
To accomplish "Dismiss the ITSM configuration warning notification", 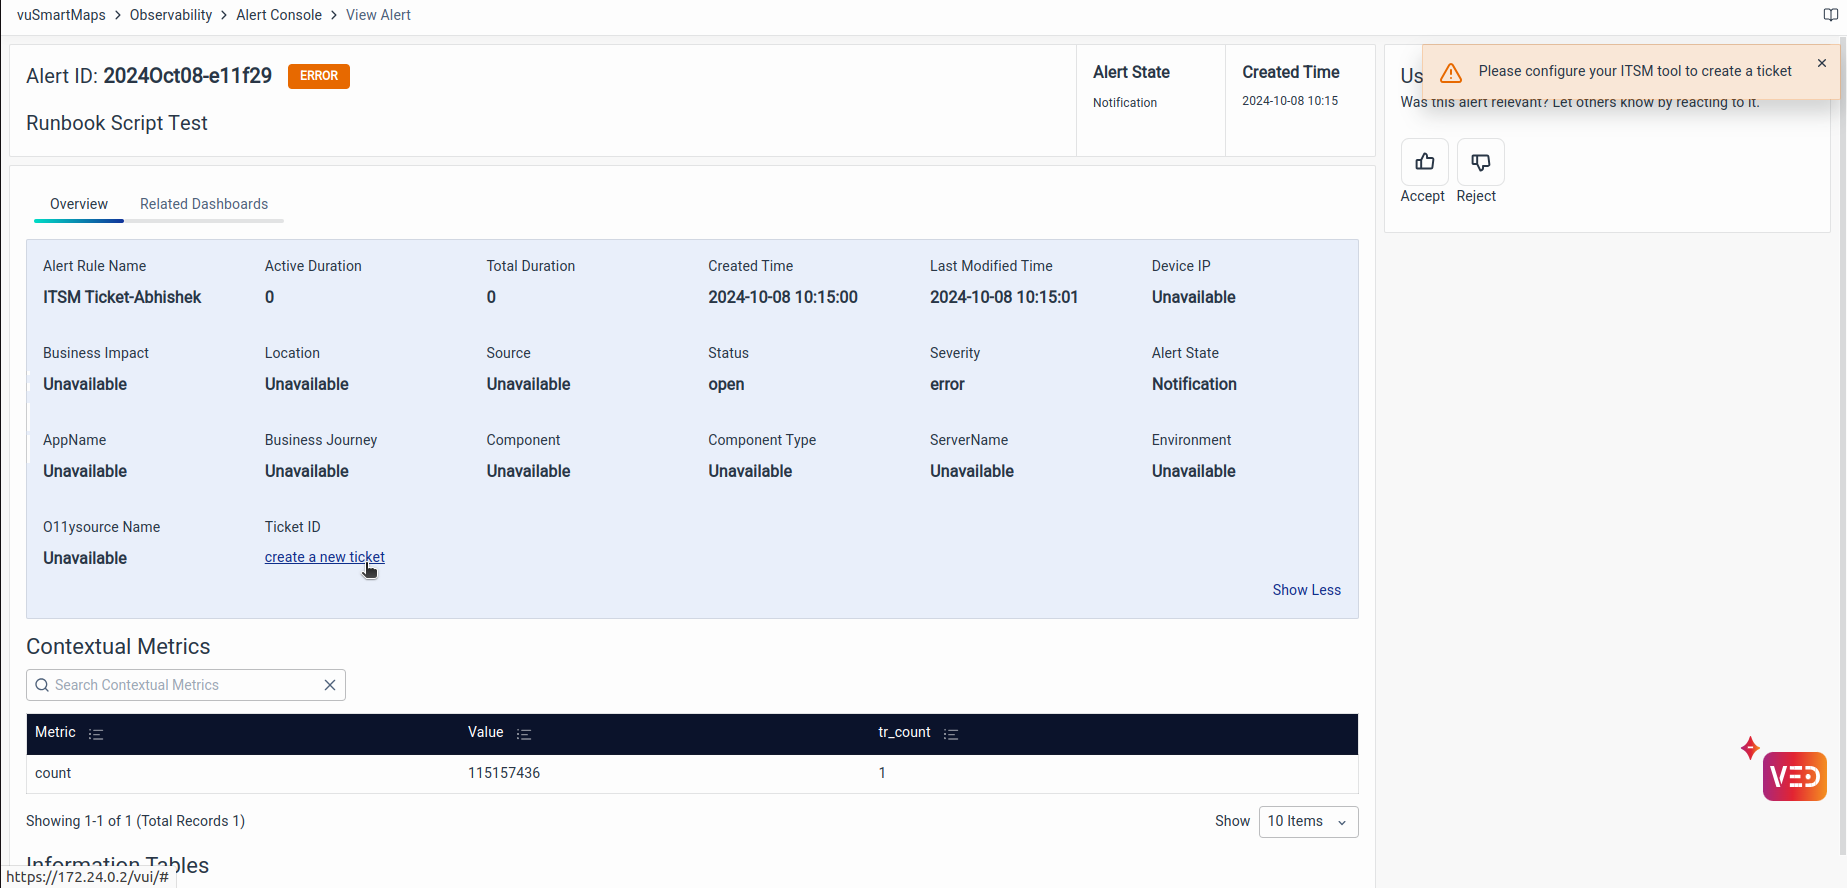I will click(1821, 63).
